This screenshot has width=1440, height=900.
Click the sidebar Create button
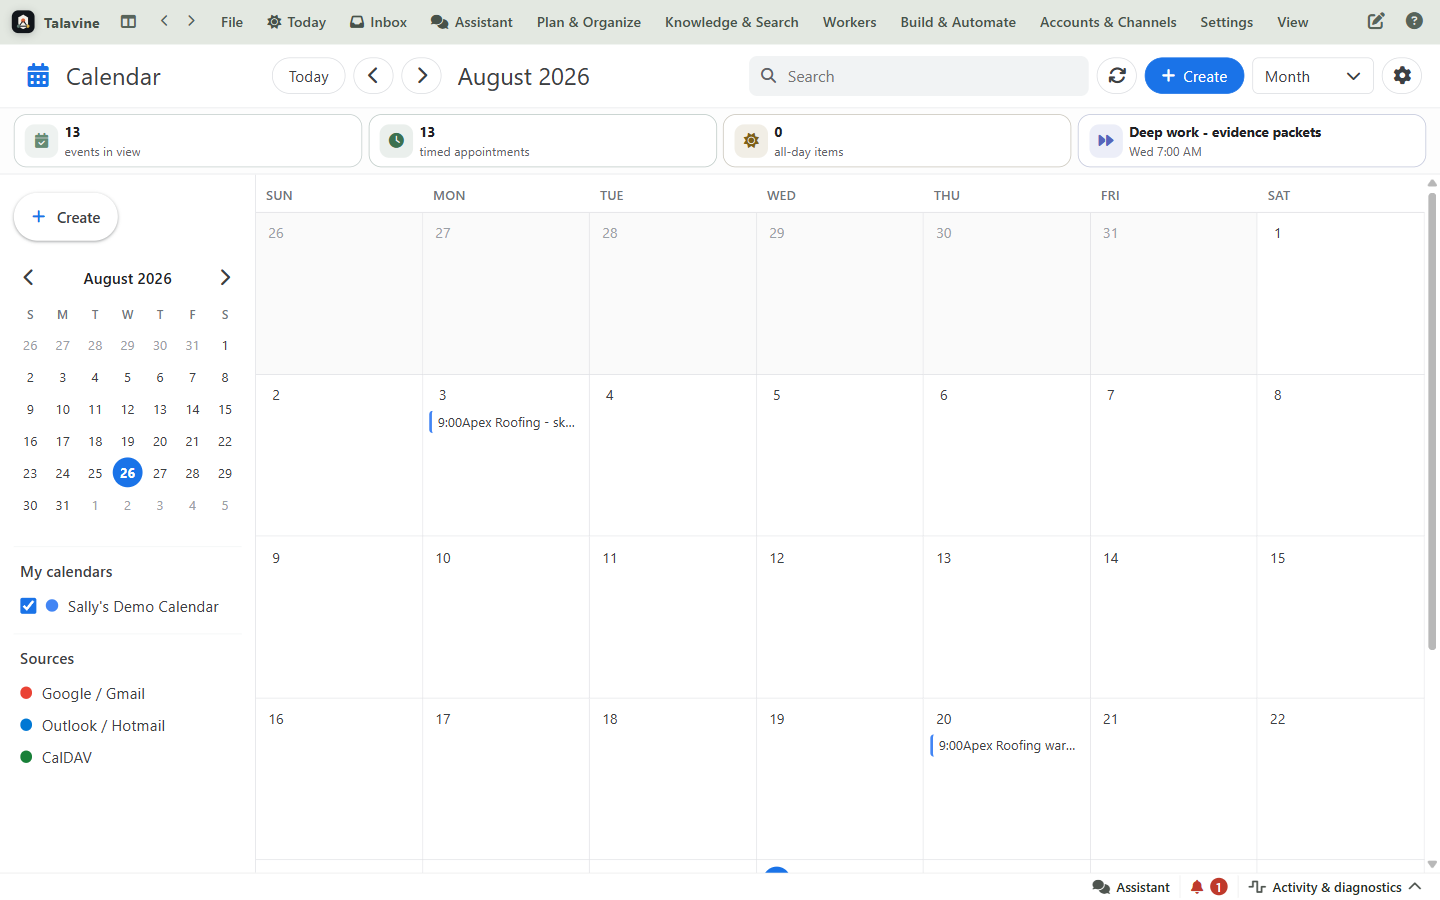pos(66,217)
